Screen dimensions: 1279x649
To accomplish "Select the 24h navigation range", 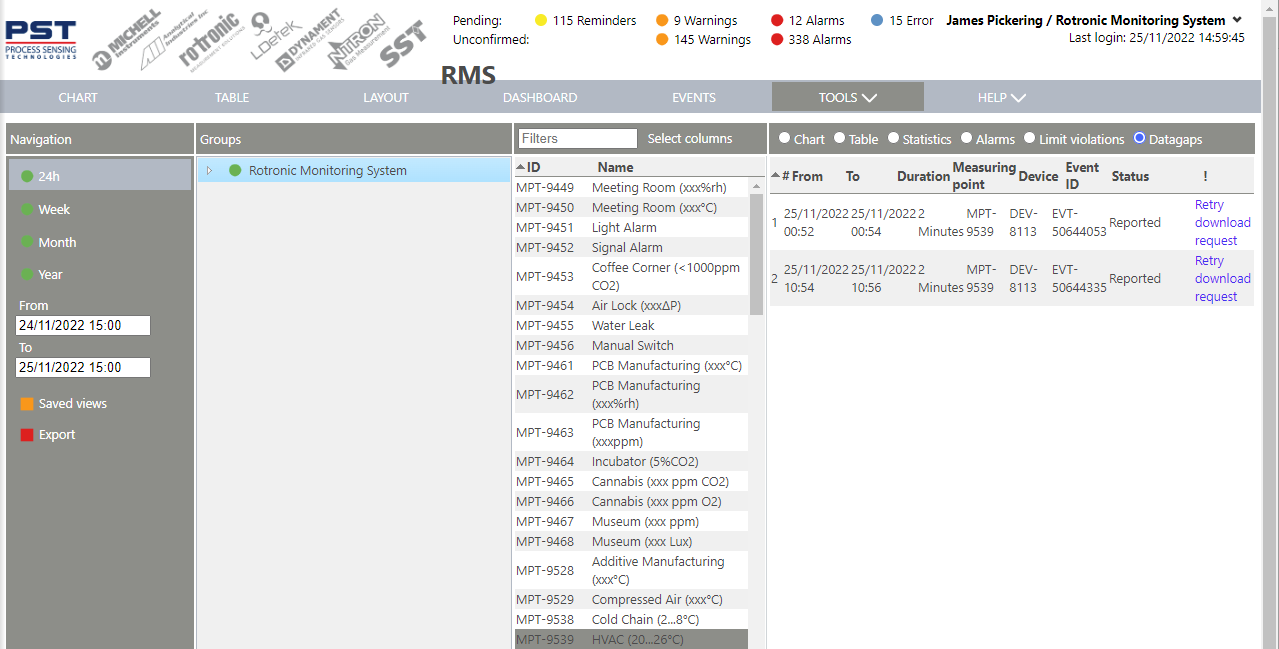I will tap(100, 176).
